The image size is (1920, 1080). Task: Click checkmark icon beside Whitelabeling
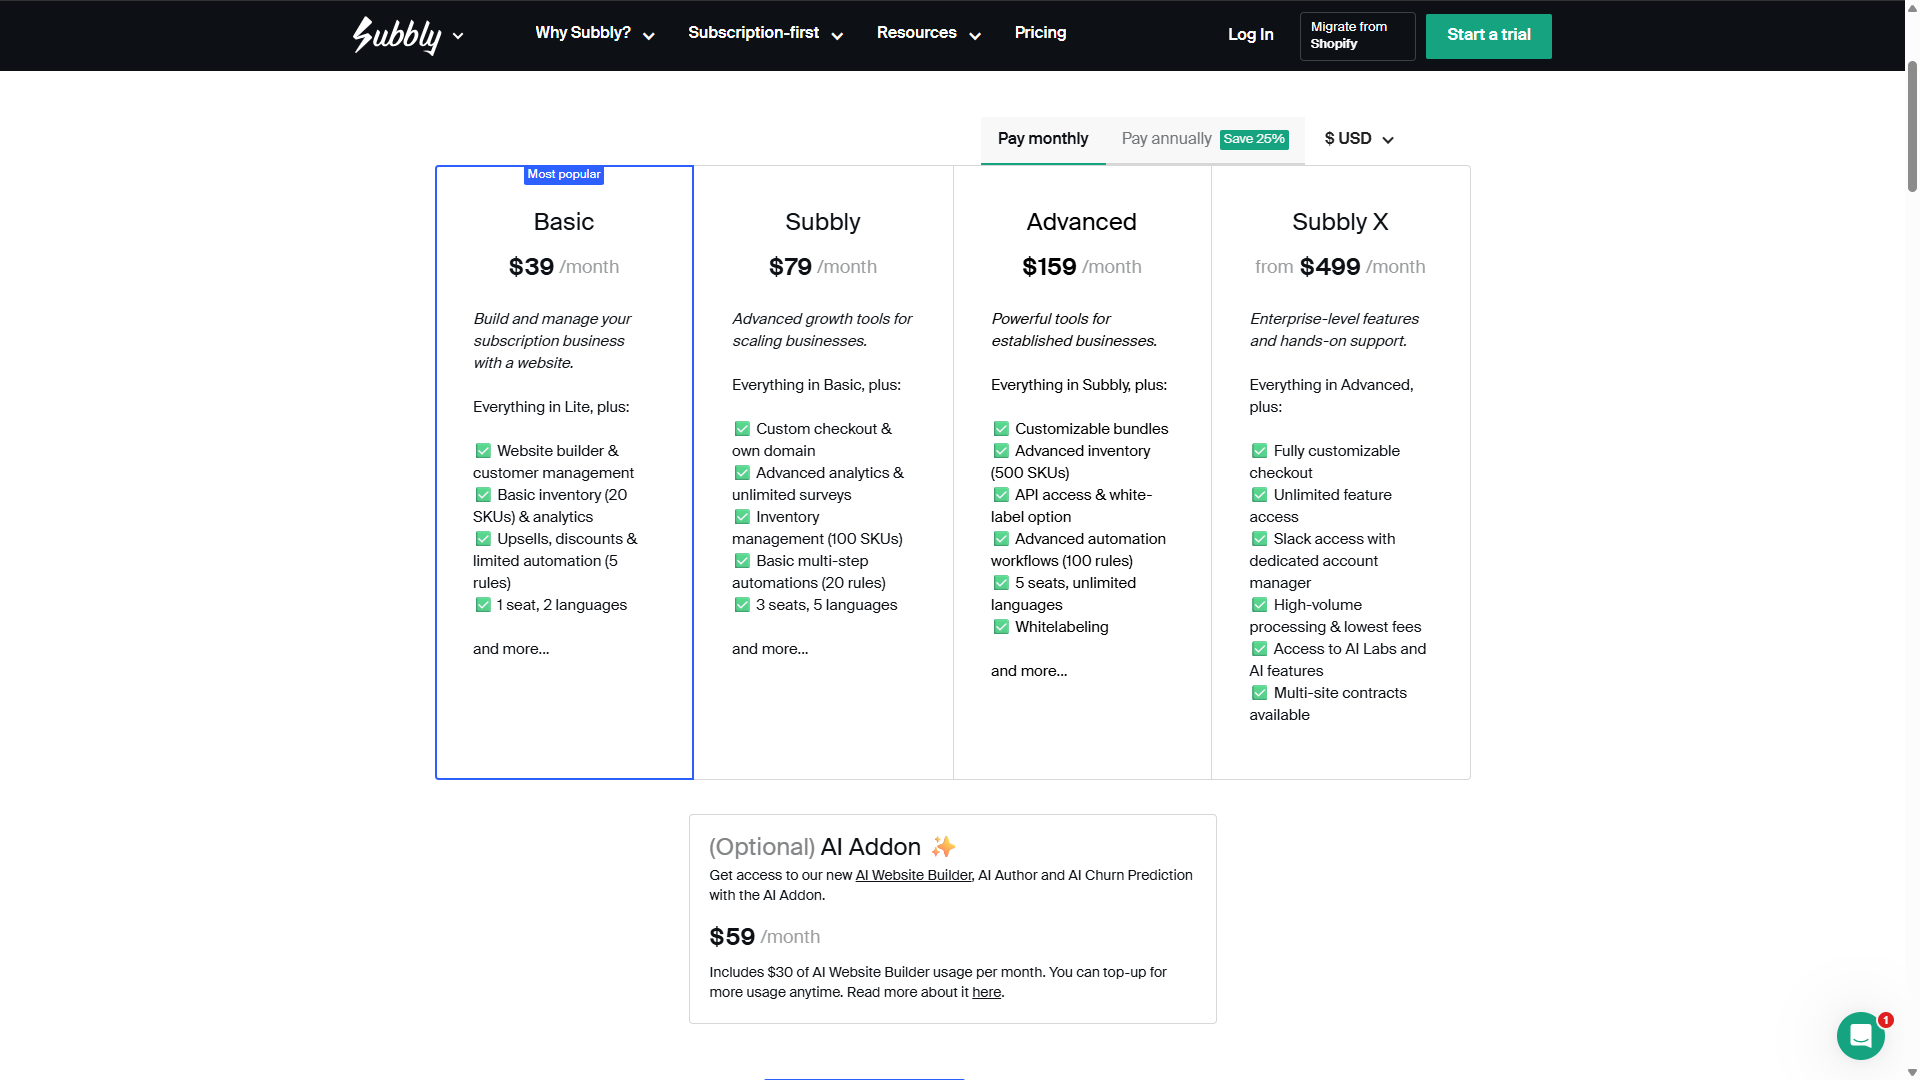click(1001, 627)
